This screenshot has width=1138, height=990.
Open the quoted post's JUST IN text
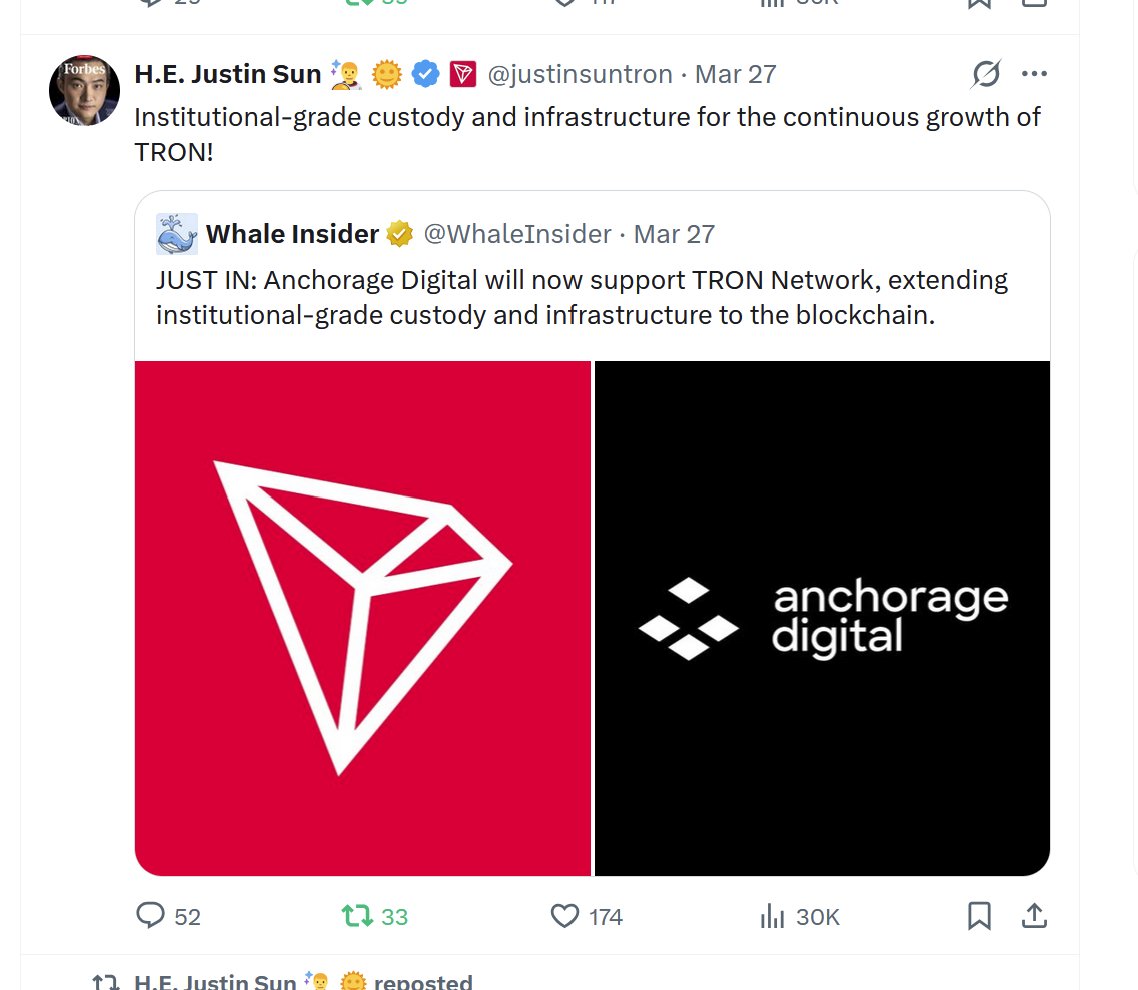click(x=581, y=296)
